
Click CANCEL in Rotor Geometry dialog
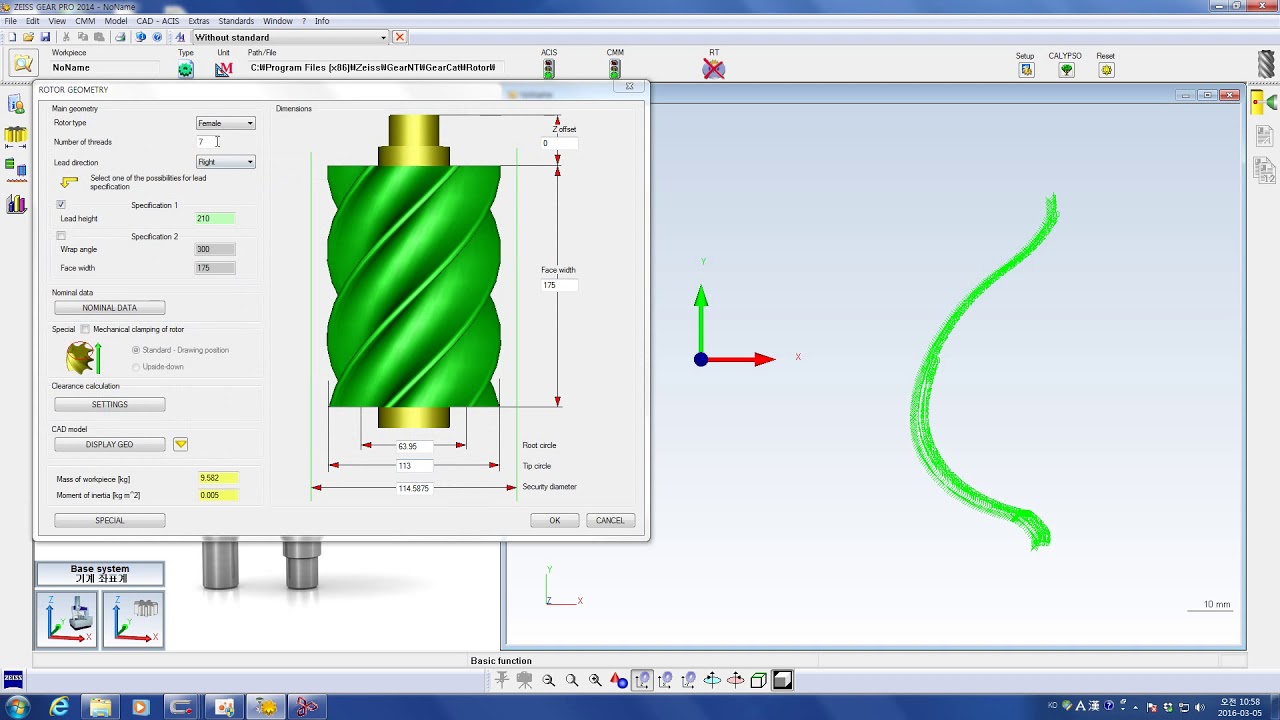pos(610,520)
